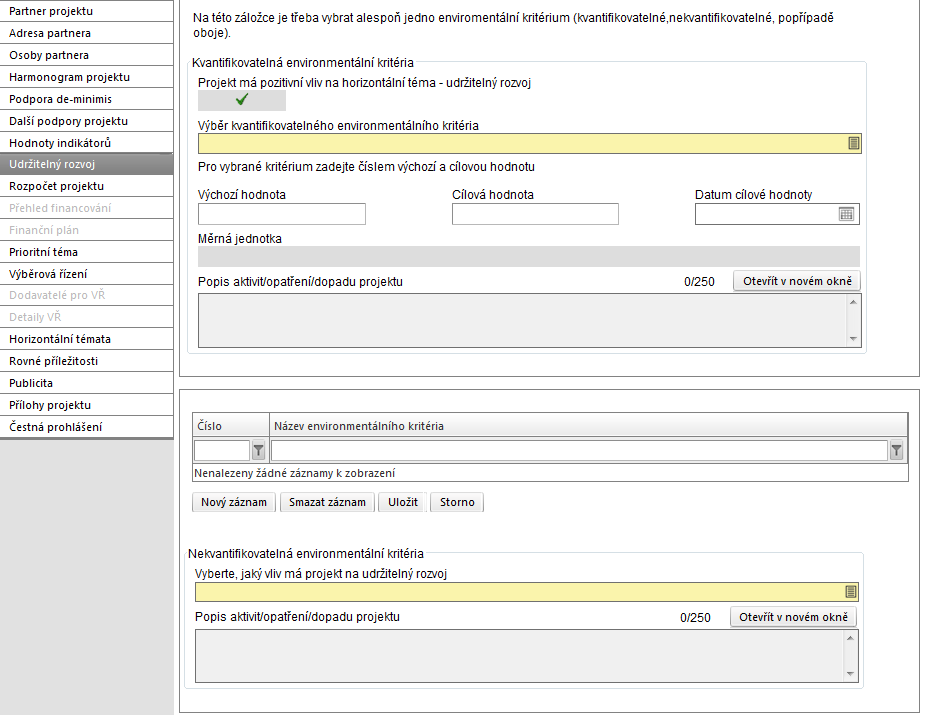Open Podpora de-minimis section
The image size is (925, 715).
pyautogui.click(x=87, y=99)
